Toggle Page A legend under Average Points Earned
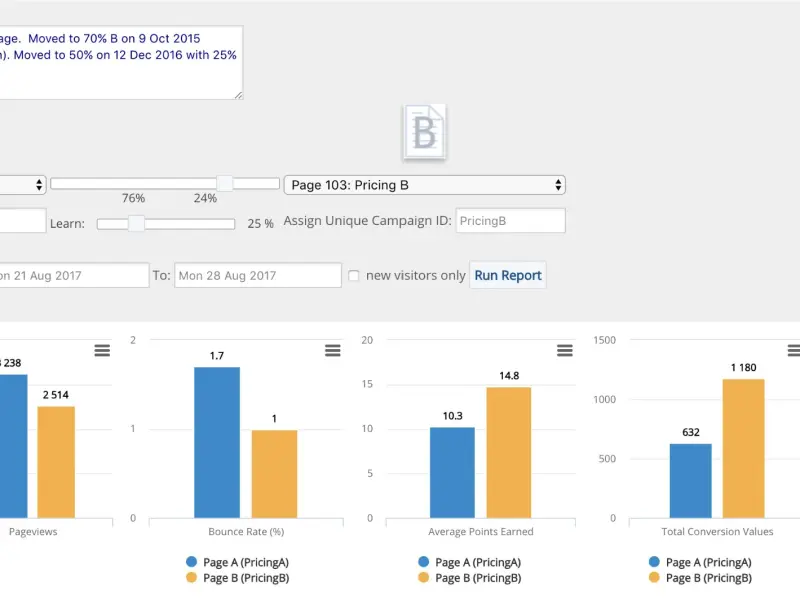The height and width of the screenshot is (600, 800). click(469, 562)
